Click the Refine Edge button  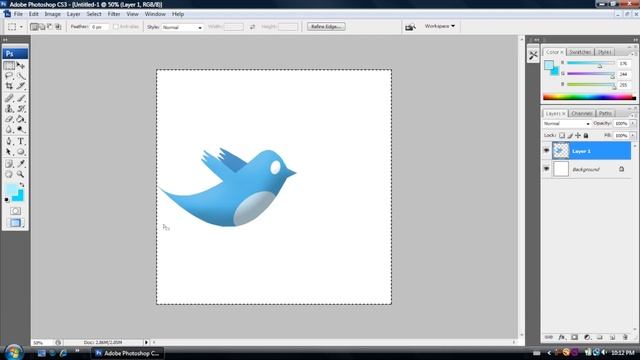326,27
